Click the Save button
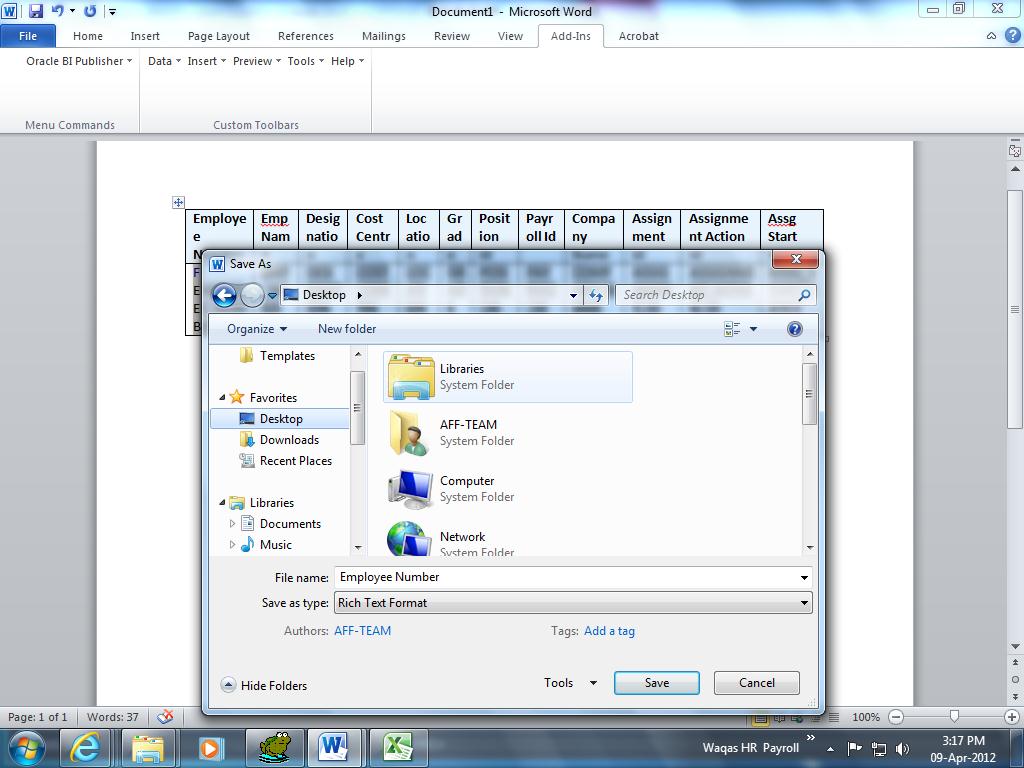The height and width of the screenshot is (768, 1024). coord(656,682)
